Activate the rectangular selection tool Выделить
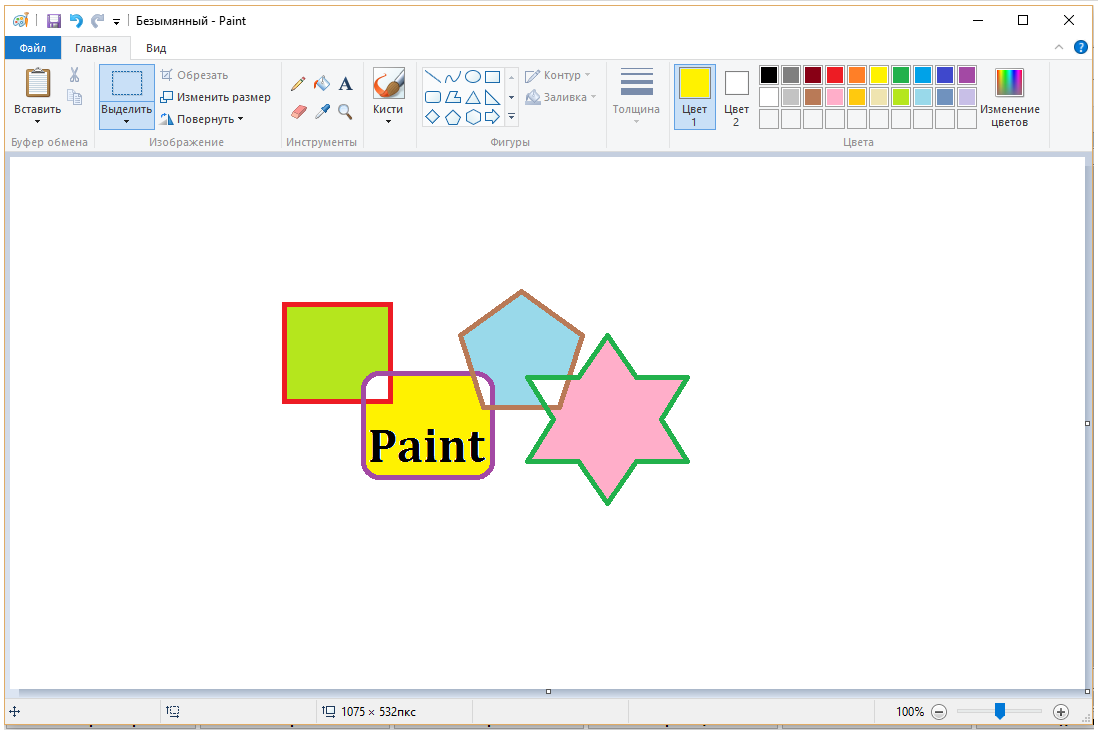 pyautogui.click(x=127, y=83)
